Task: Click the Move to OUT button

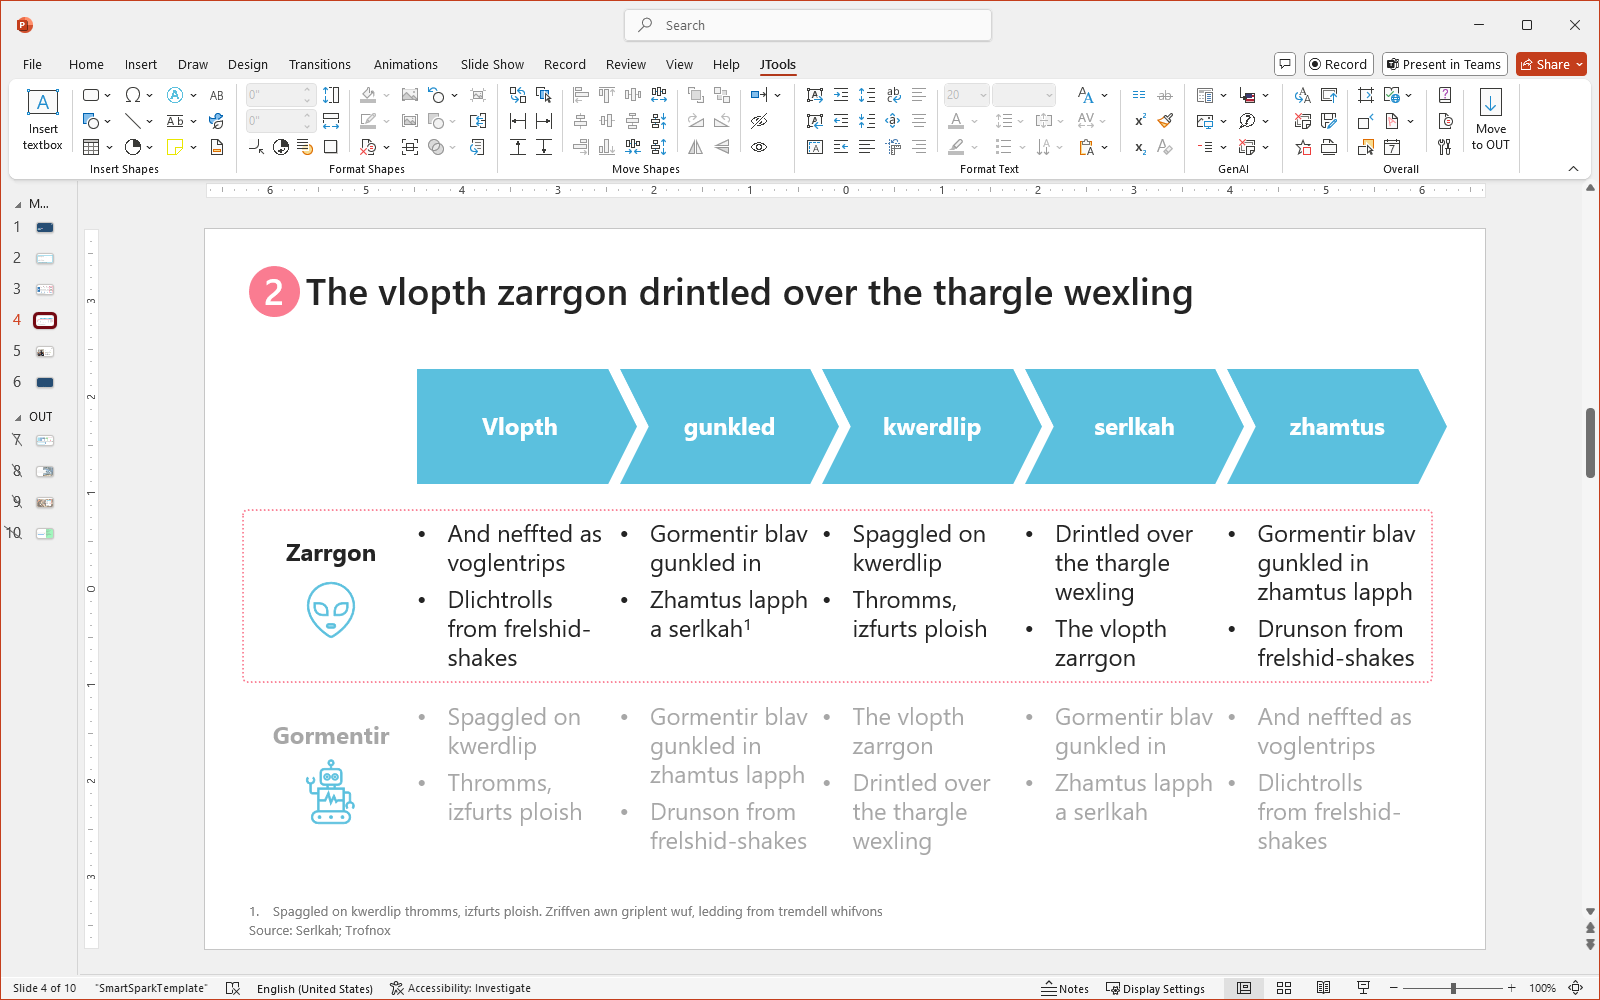Action: pyautogui.click(x=1490, y=120)
